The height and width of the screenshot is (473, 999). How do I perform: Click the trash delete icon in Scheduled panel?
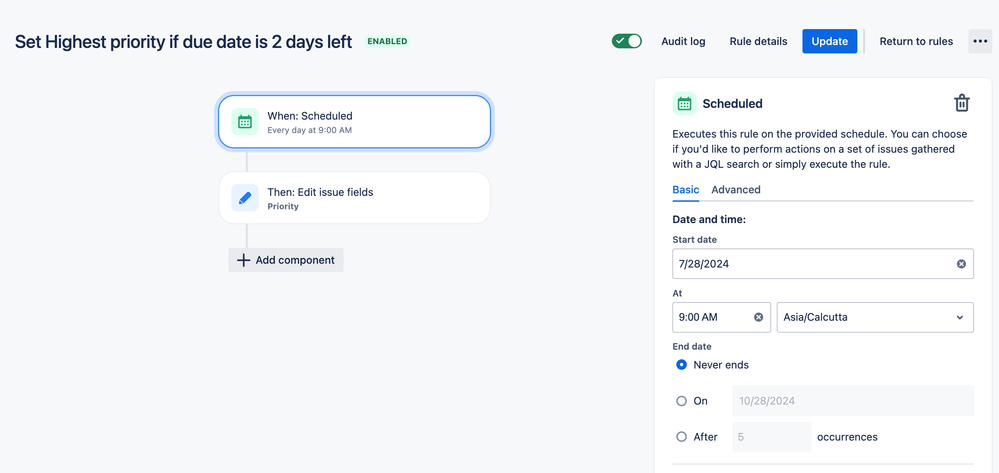click(961, 103)
